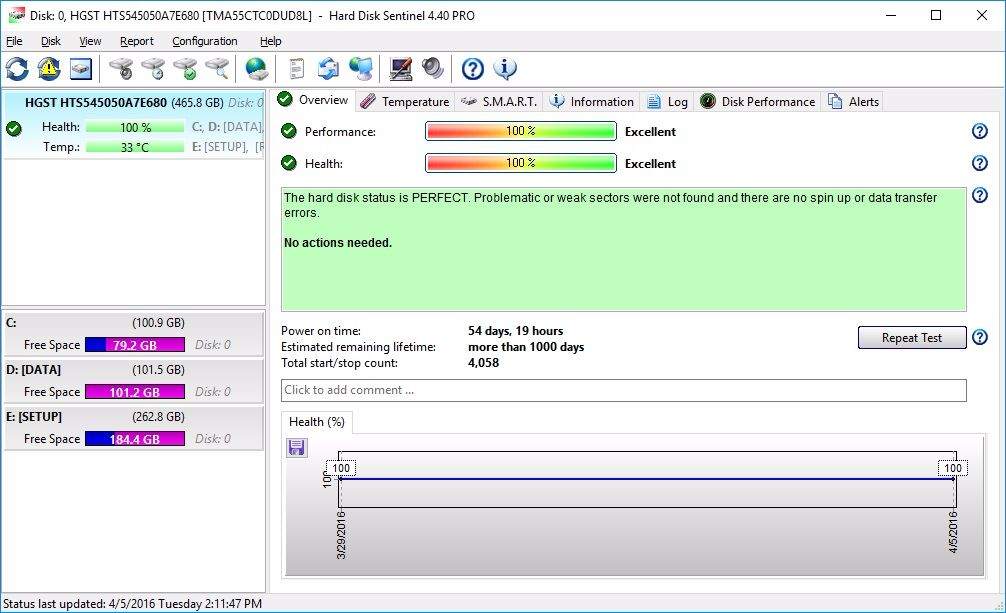Viewport: 1006px width, 613px height.
Task: Click the Repeat Test button
Action: coord(912,338)
